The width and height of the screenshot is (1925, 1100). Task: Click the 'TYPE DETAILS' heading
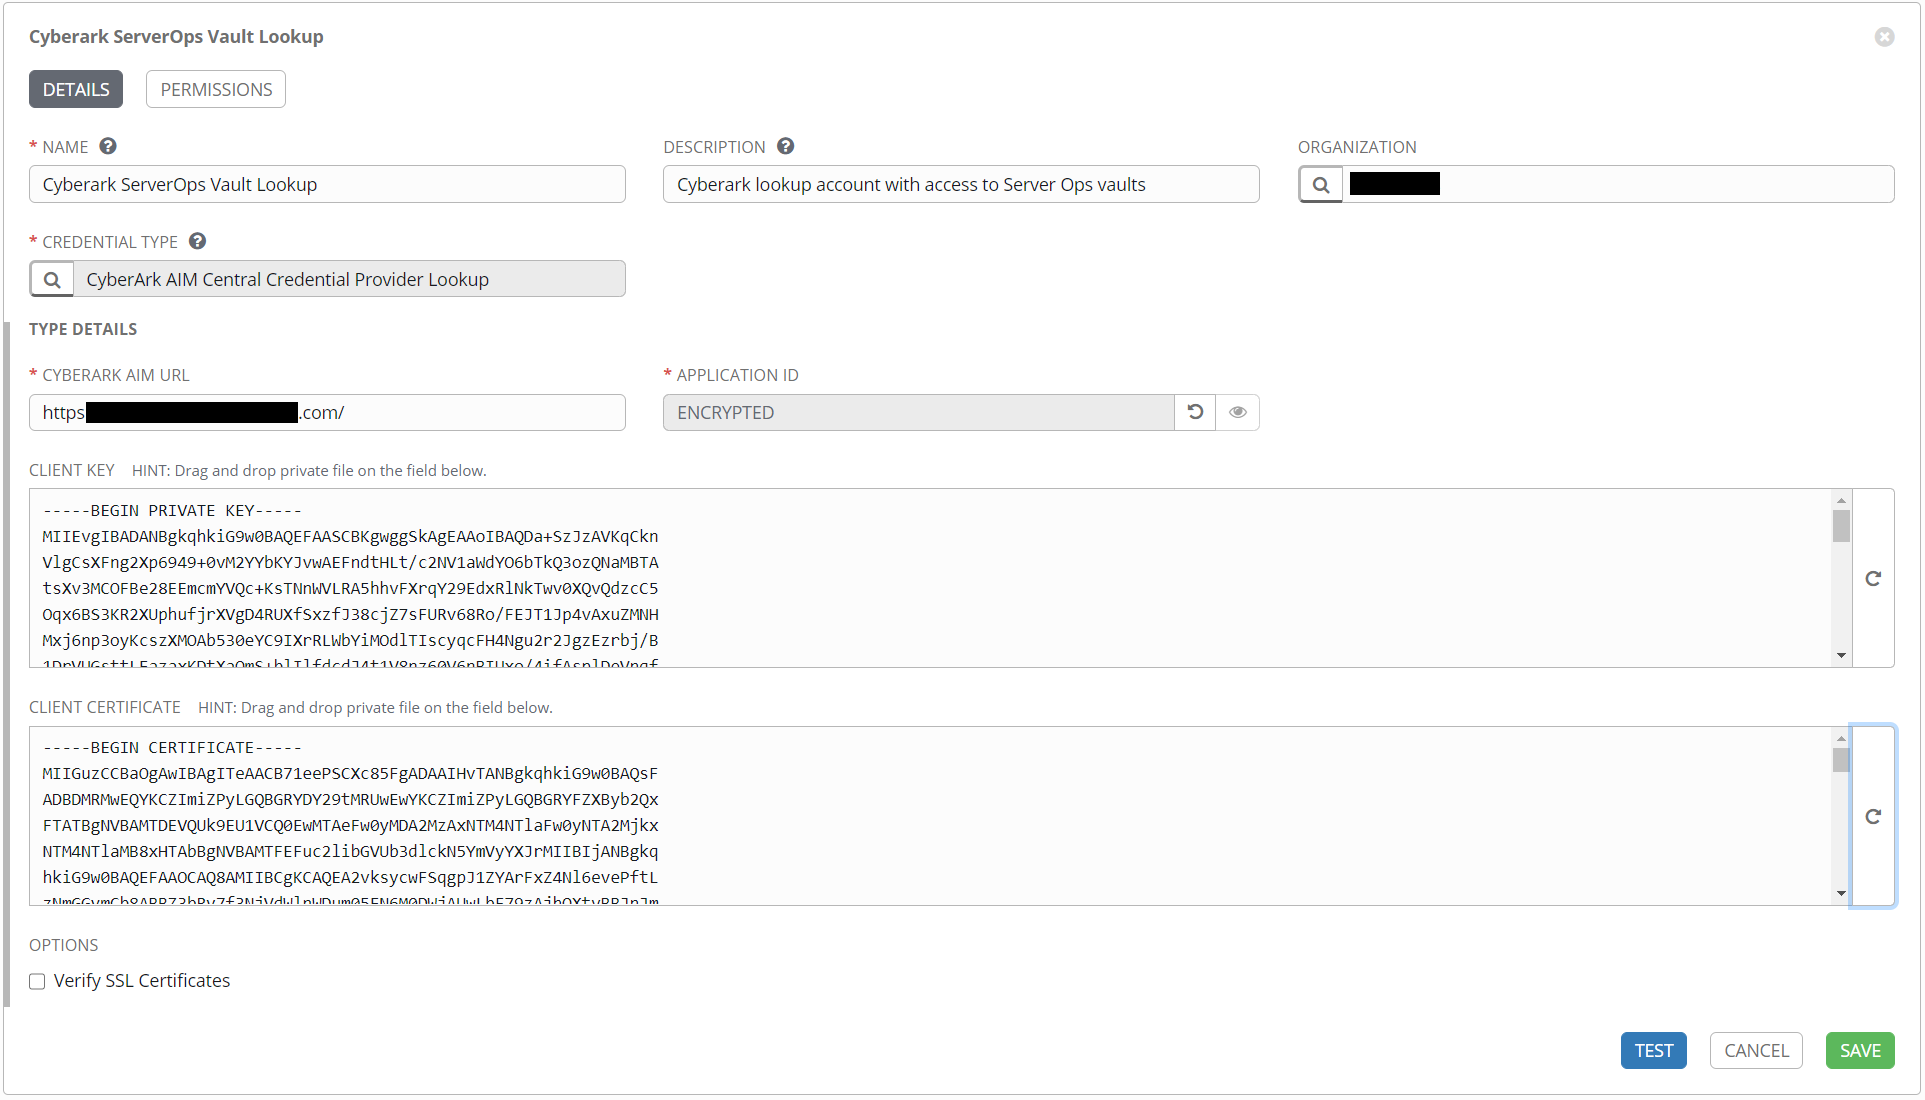coord(83,329)
